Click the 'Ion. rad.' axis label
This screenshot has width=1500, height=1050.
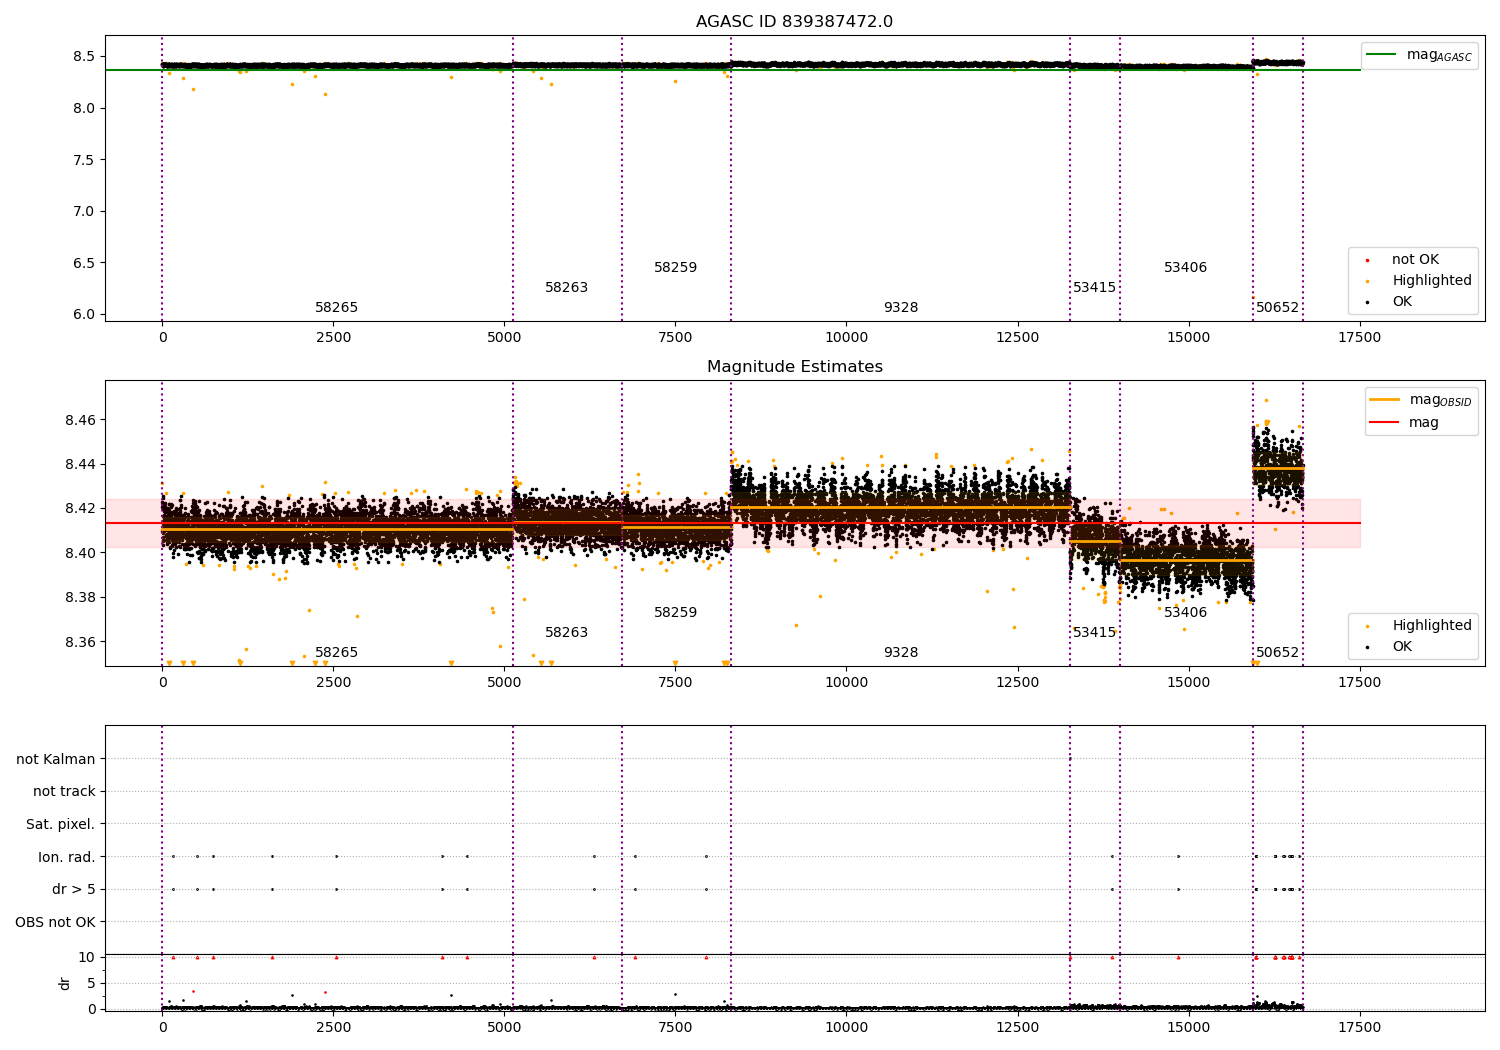(67, 857)
